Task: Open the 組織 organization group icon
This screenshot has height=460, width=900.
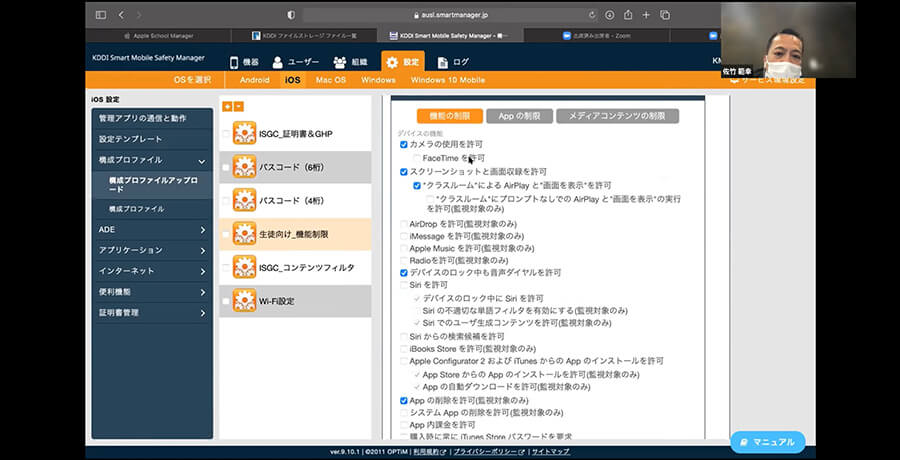Action: (x=340, y=62)
